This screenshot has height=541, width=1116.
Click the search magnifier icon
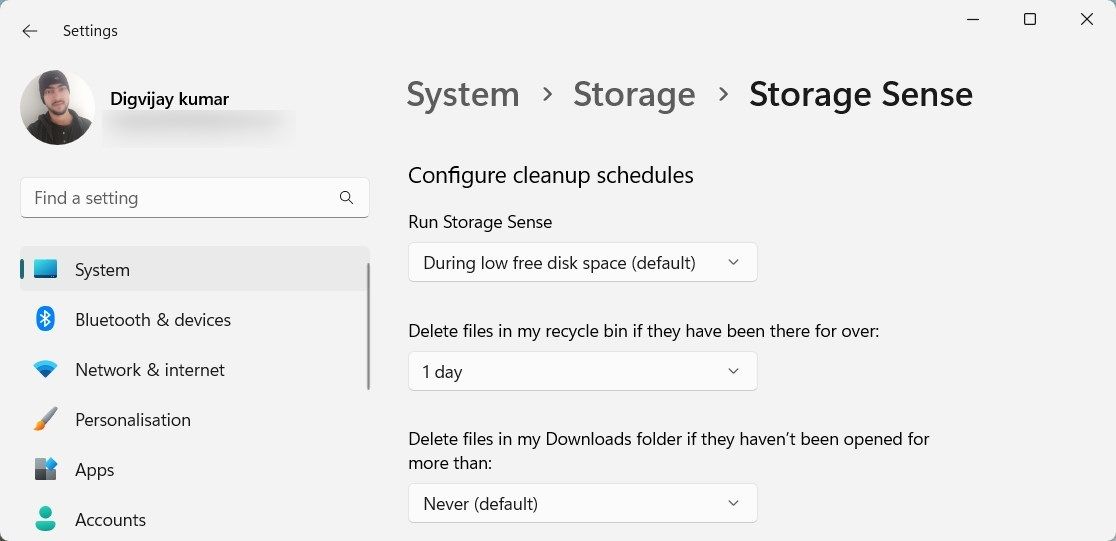pyautogui.click(x=347, y=198)
